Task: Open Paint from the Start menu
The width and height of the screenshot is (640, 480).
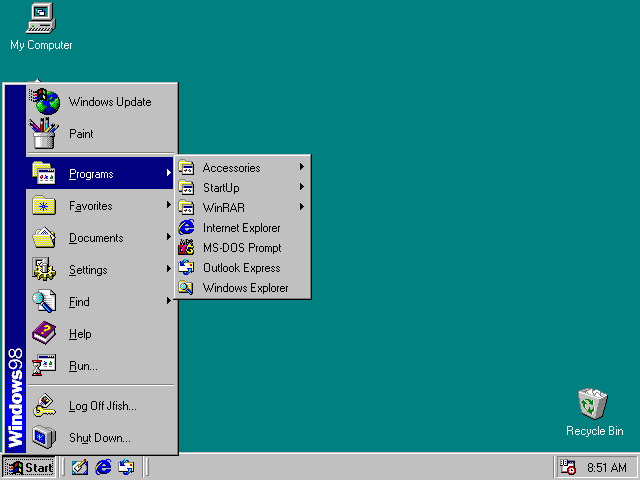Action: point(101,133)
